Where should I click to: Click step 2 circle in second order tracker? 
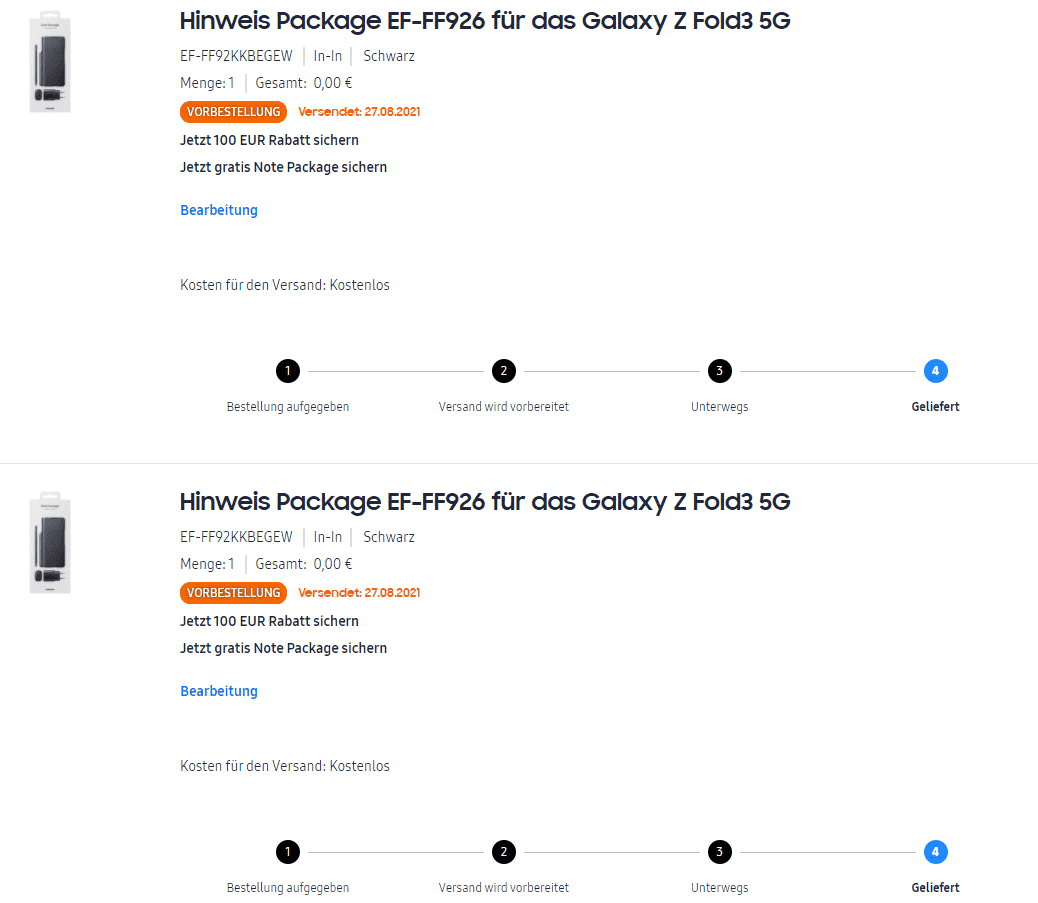click(504, 852)
